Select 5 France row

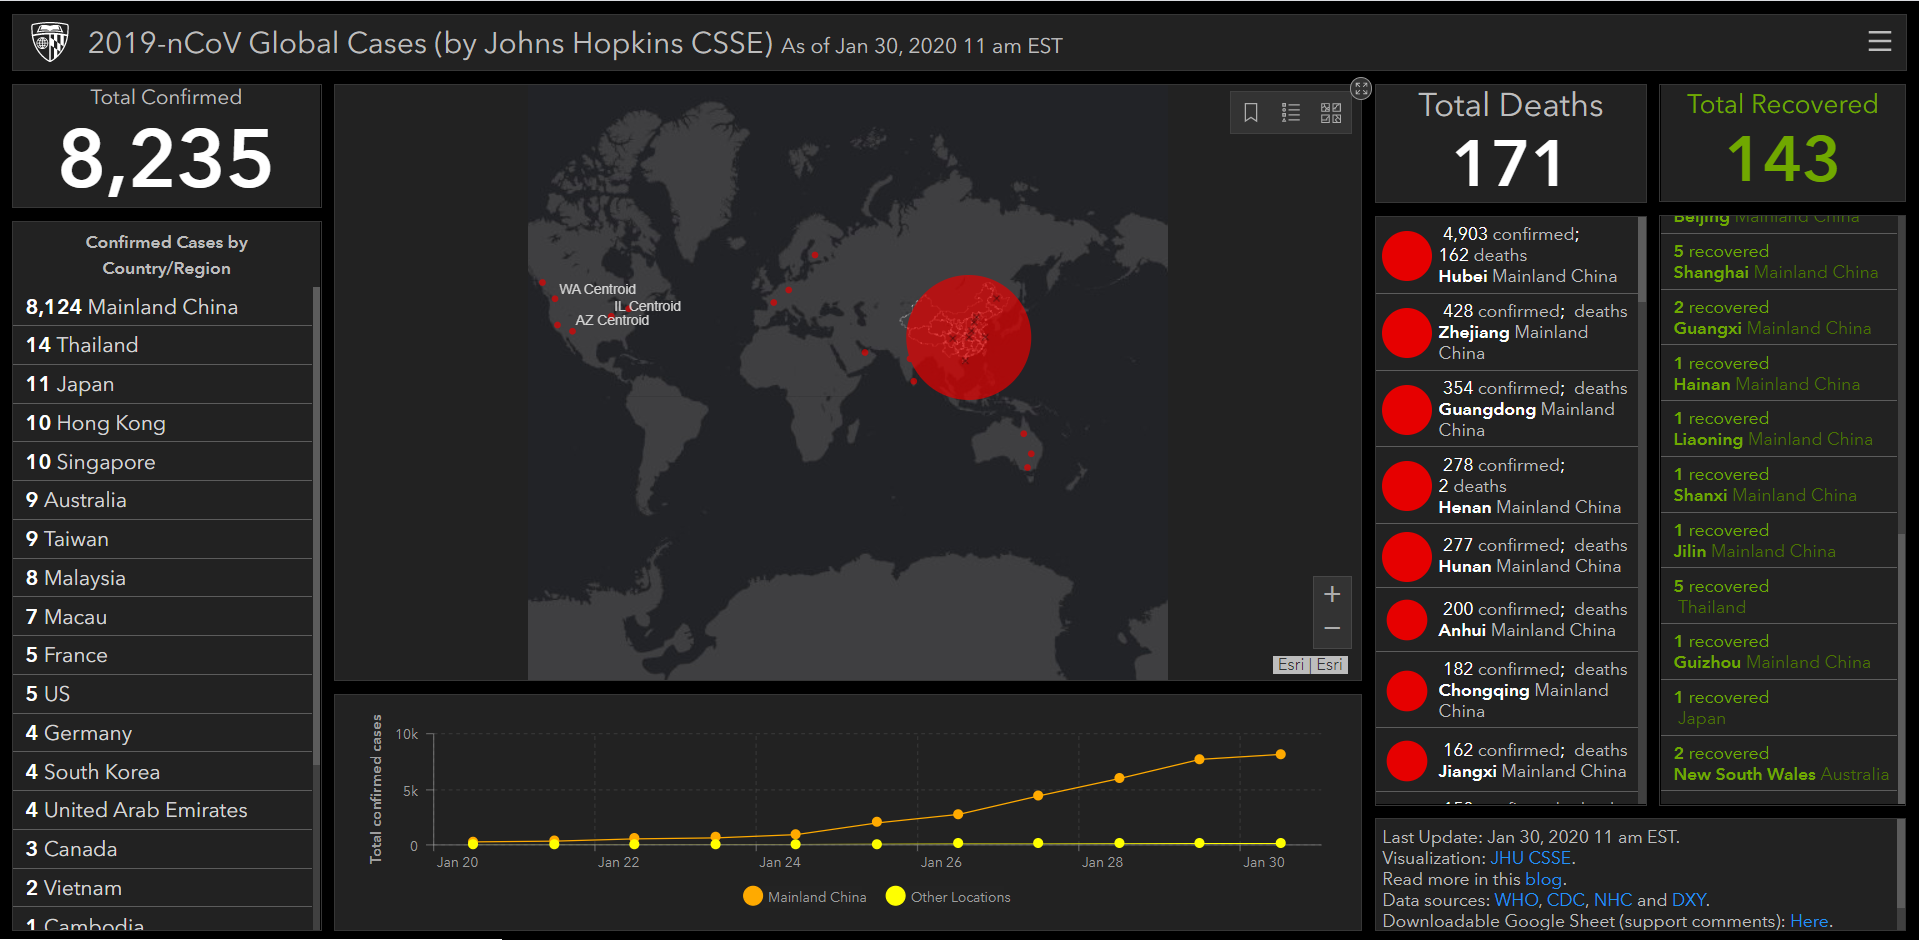[x=163, y=655]
